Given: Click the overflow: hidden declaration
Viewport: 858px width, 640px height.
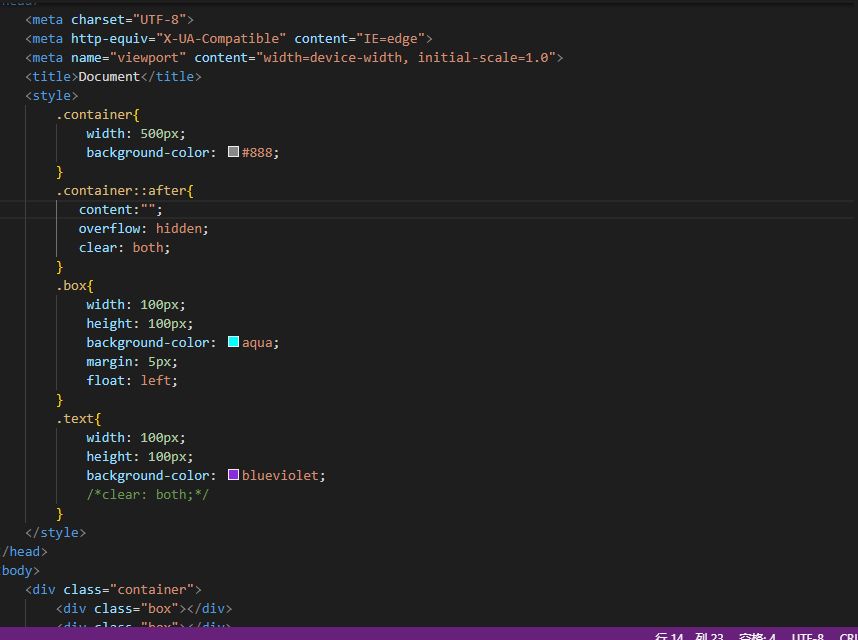Looking at the screenshot, I should (x=144, y=229).
